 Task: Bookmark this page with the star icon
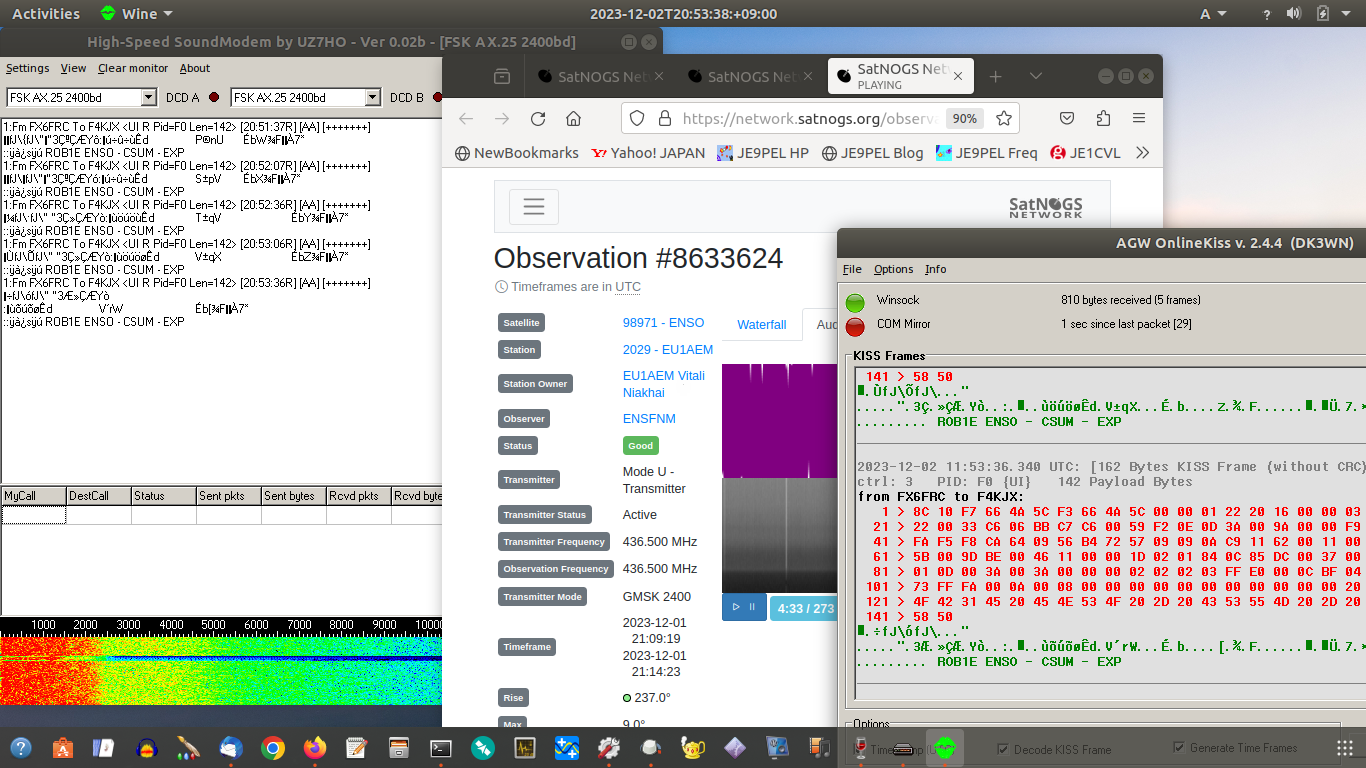1004,118
